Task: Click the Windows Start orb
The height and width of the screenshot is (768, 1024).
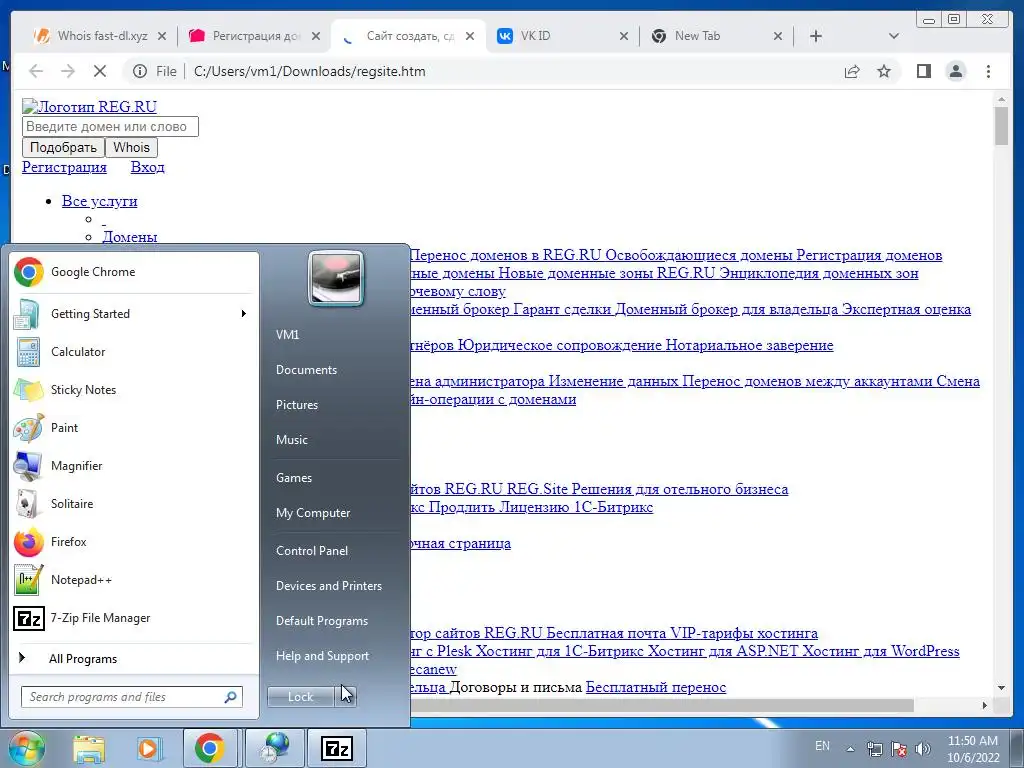Action: coord(26,748)
